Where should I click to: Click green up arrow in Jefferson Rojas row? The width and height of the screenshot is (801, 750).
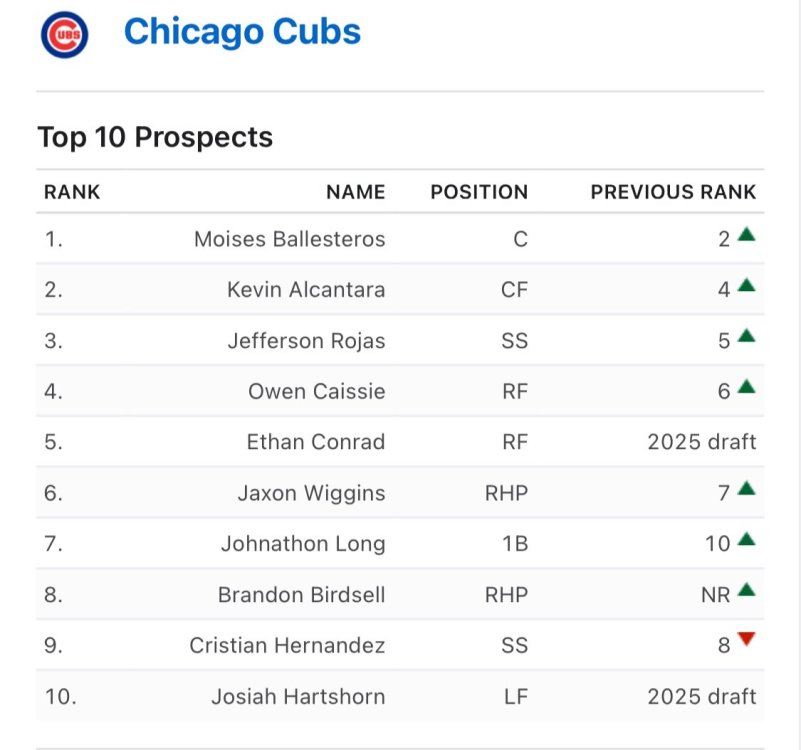pyautogui.click(x=746, y=336)
